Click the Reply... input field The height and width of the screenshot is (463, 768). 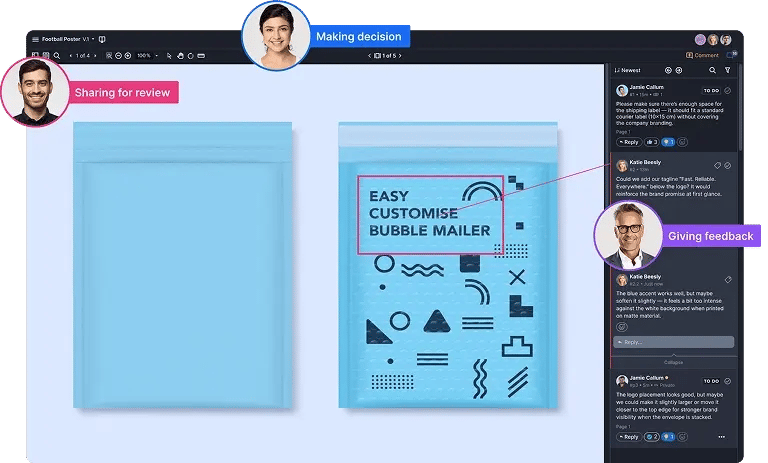(673, 342)
